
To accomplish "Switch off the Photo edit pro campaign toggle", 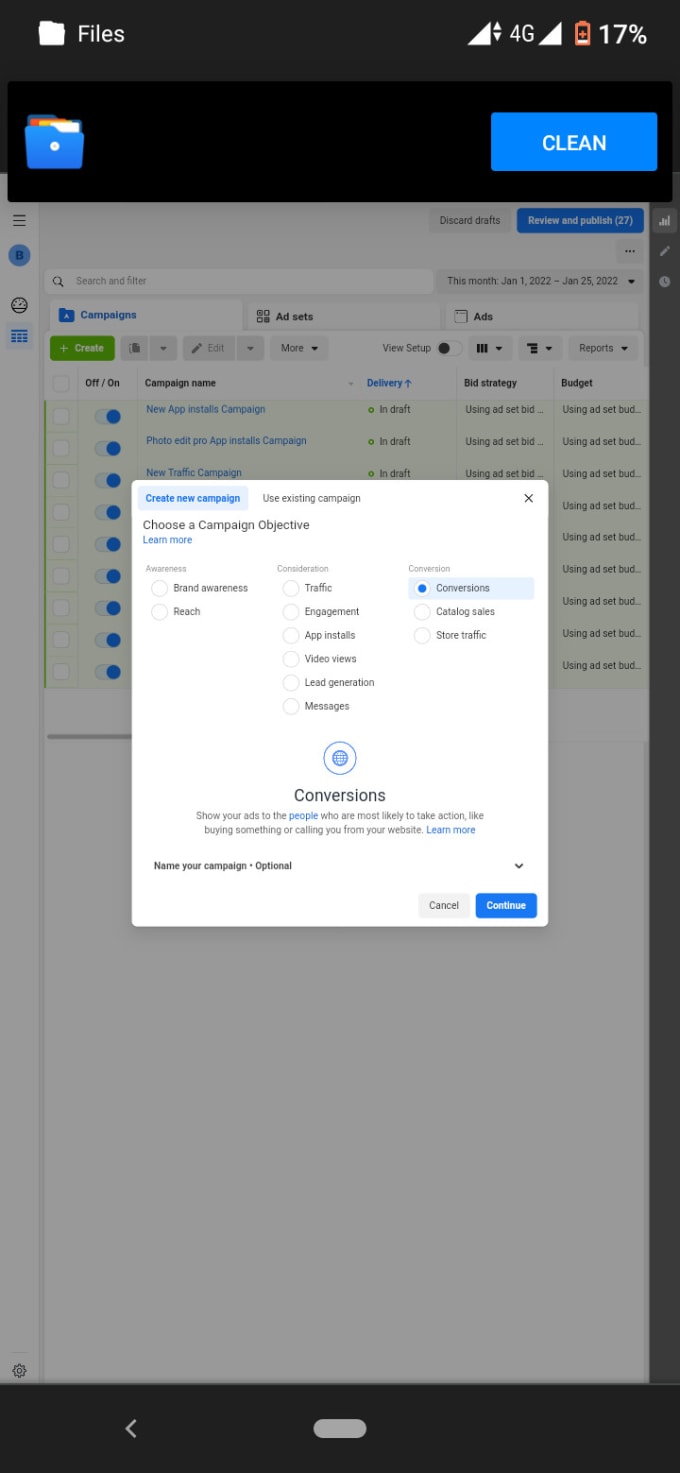I will click(x=107, y=448).
